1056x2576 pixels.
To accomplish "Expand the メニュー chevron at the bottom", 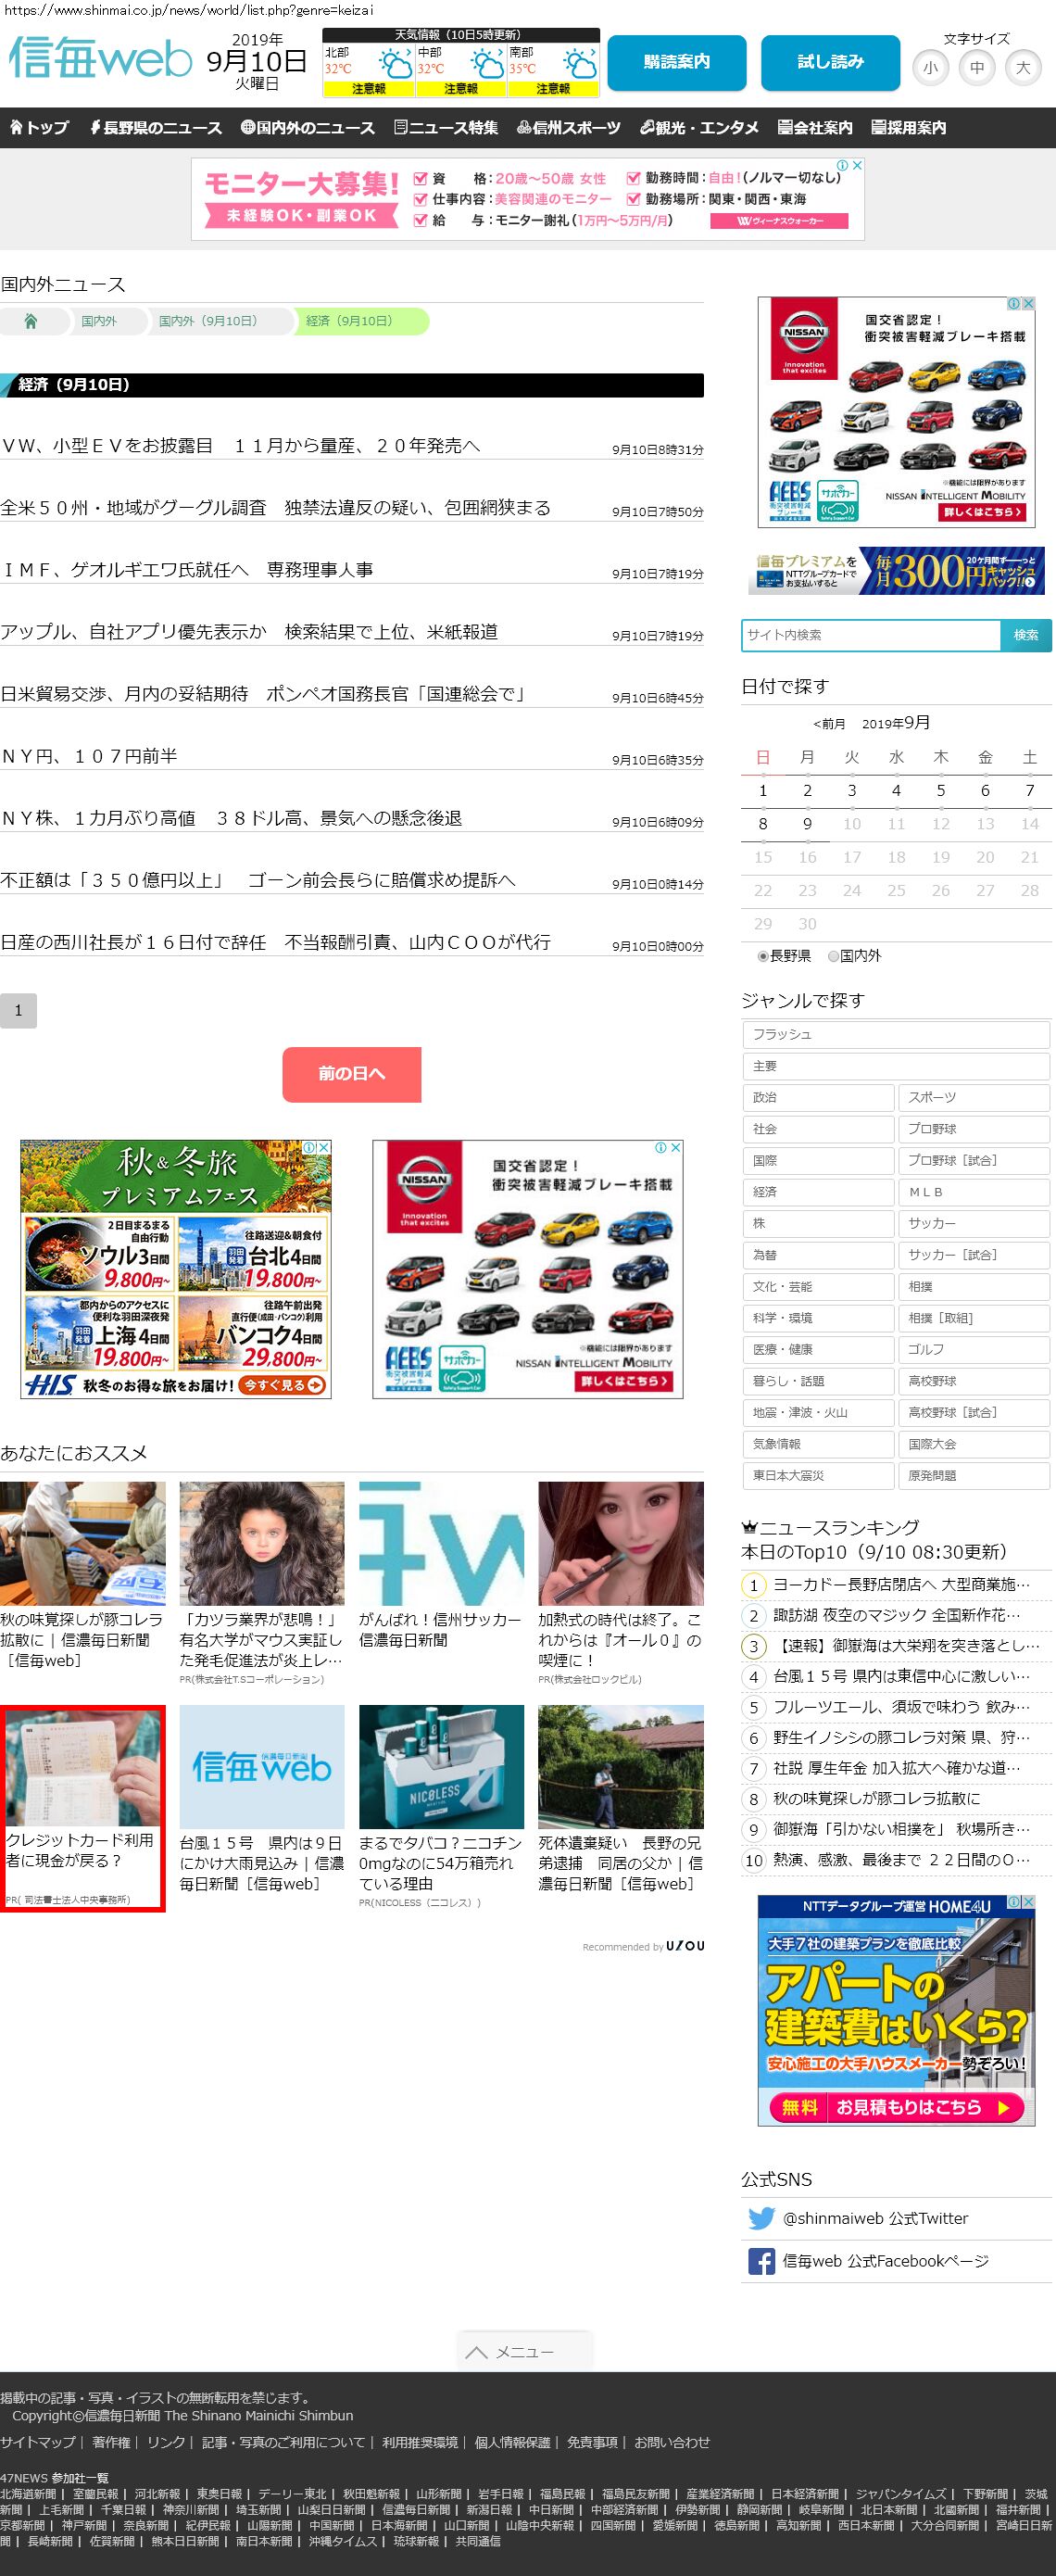I will (x=477, y=2352).
